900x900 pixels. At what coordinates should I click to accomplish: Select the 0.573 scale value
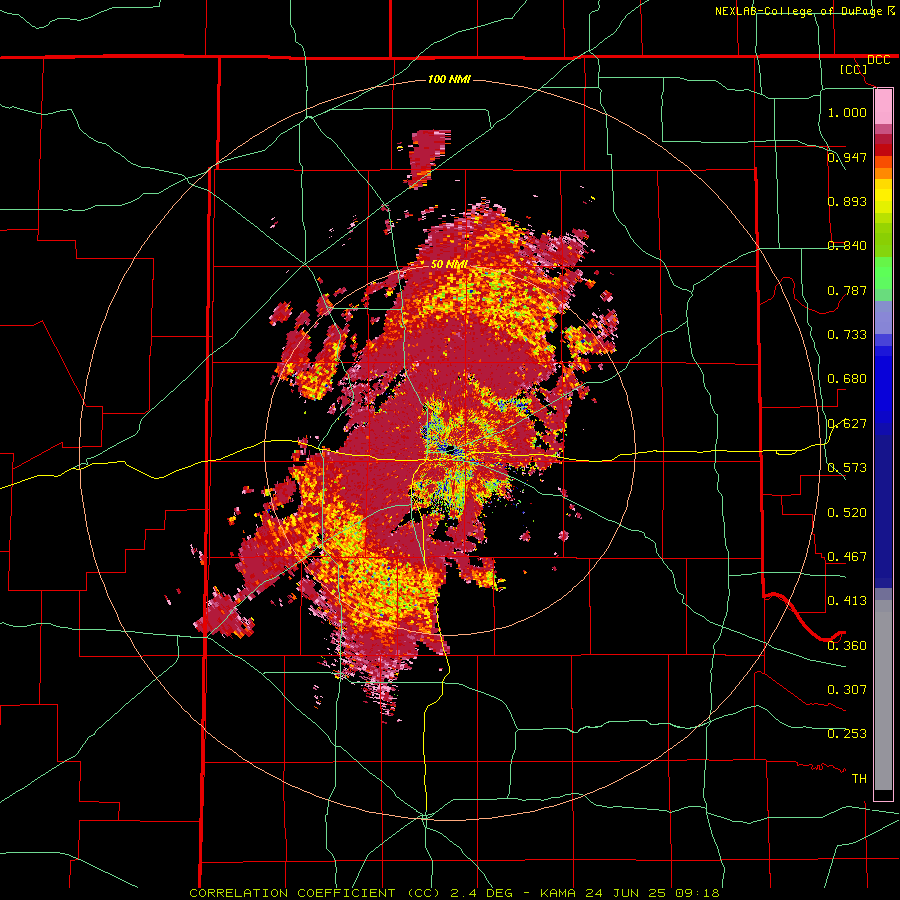pos(847,467)
